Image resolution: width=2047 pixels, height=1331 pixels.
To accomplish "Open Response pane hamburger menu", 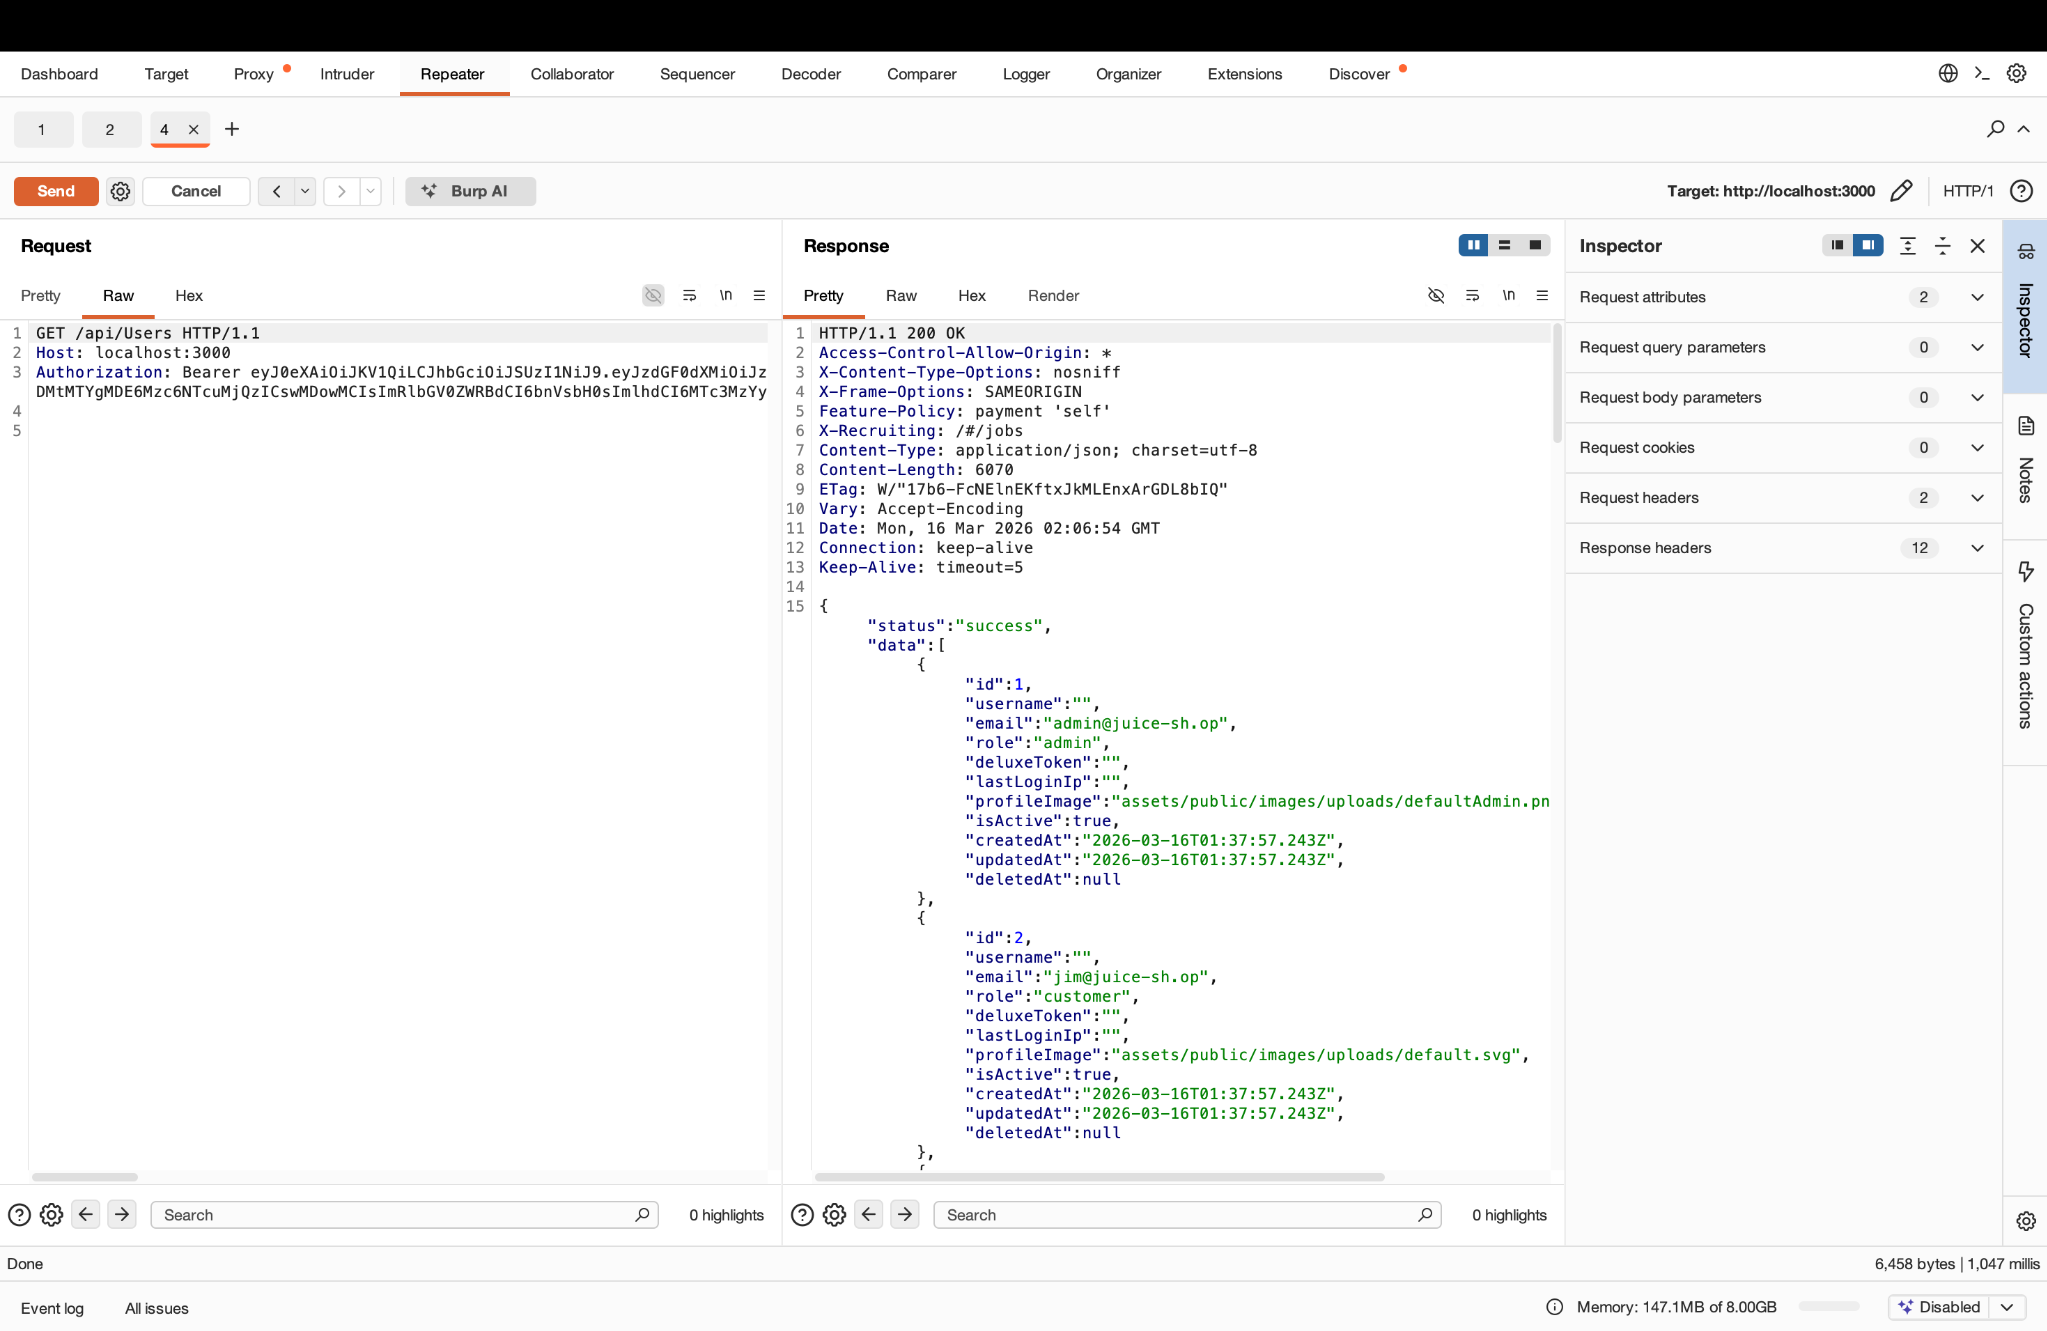I will (x=1542, y=295).
